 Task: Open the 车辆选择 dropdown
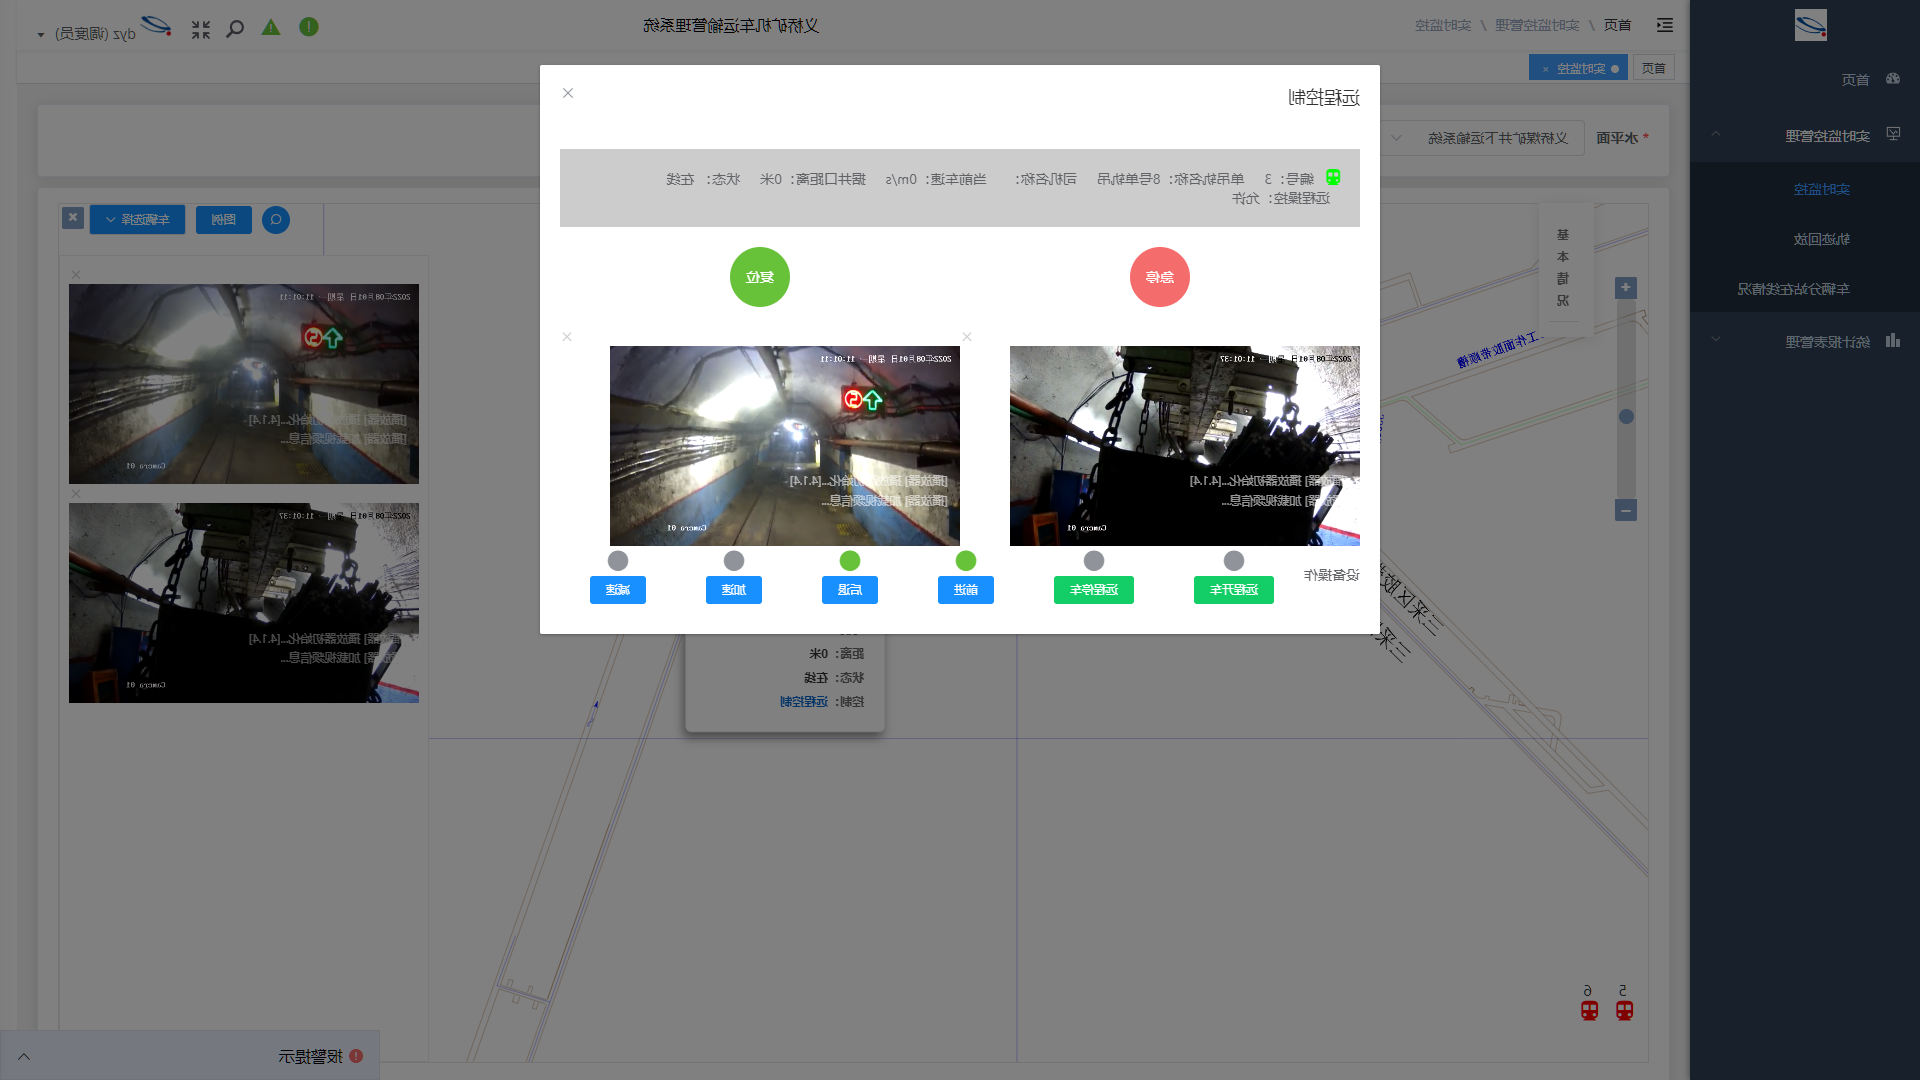(x=137, y=220)
